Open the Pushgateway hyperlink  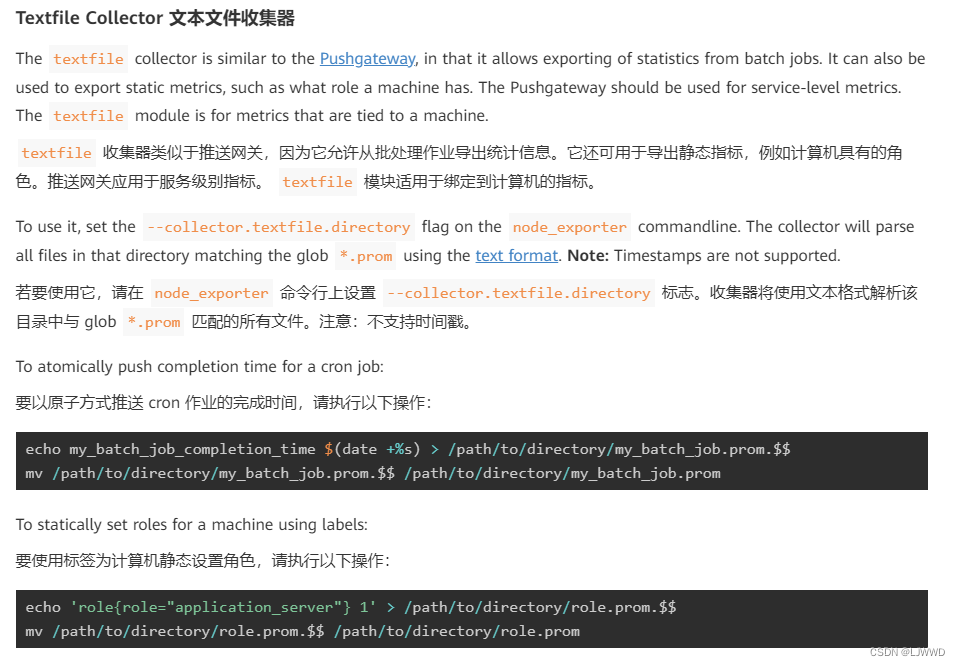[x=367, y=58]
